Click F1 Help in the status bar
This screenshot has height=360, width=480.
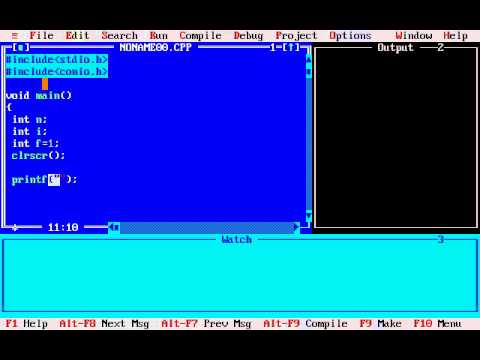[27, 324]
